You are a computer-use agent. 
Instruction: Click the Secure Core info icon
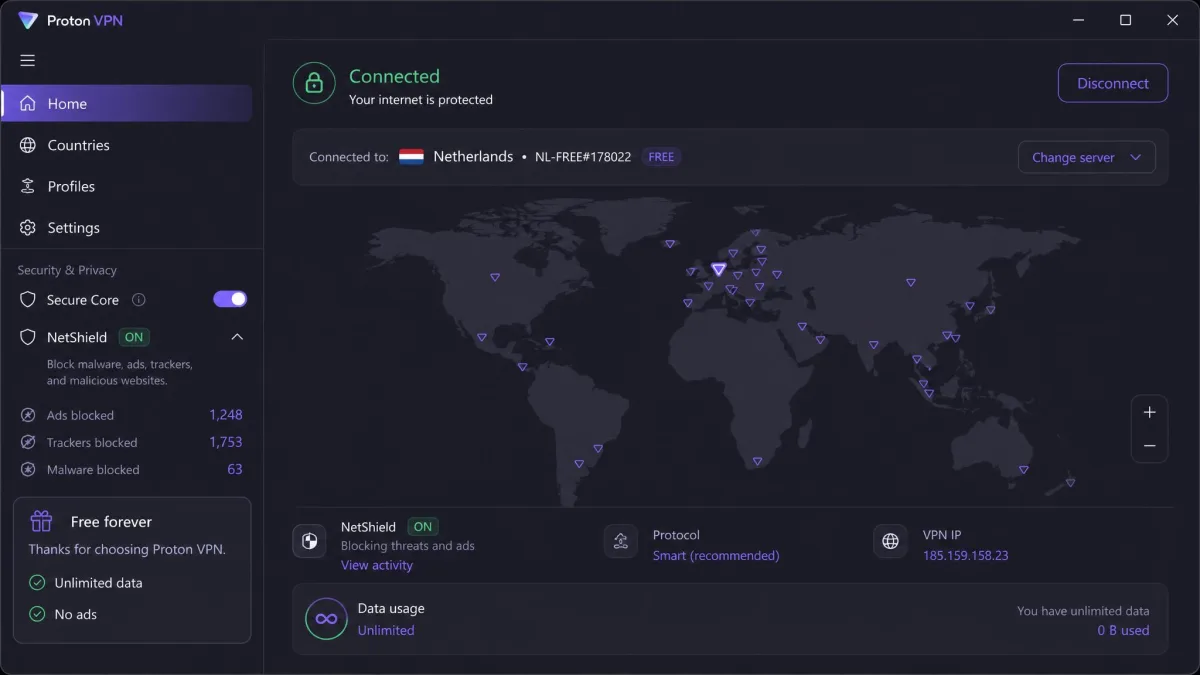pos(139,299)
